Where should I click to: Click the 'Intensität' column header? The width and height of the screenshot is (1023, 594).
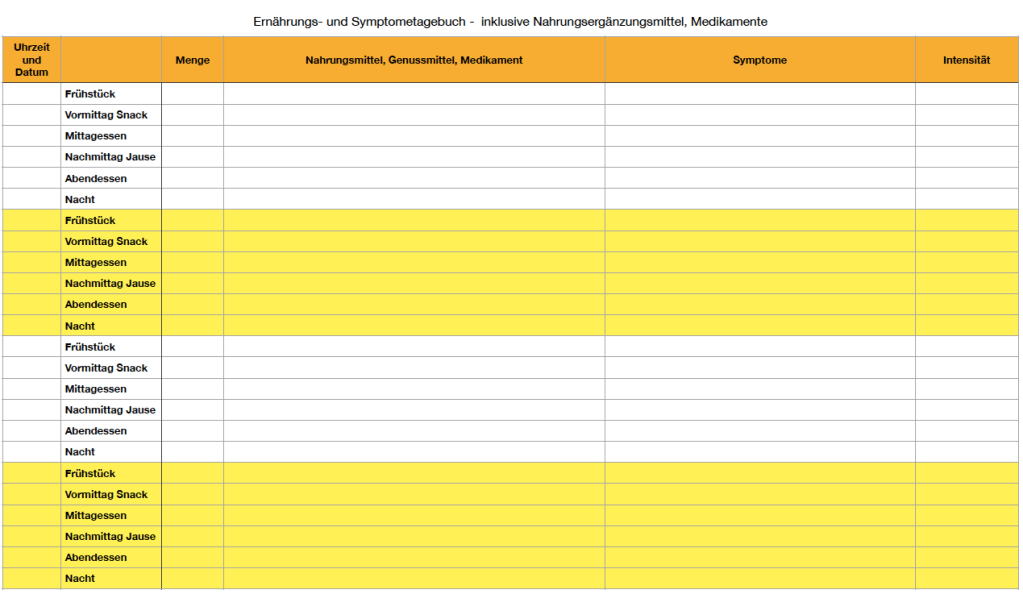[966, 60]
